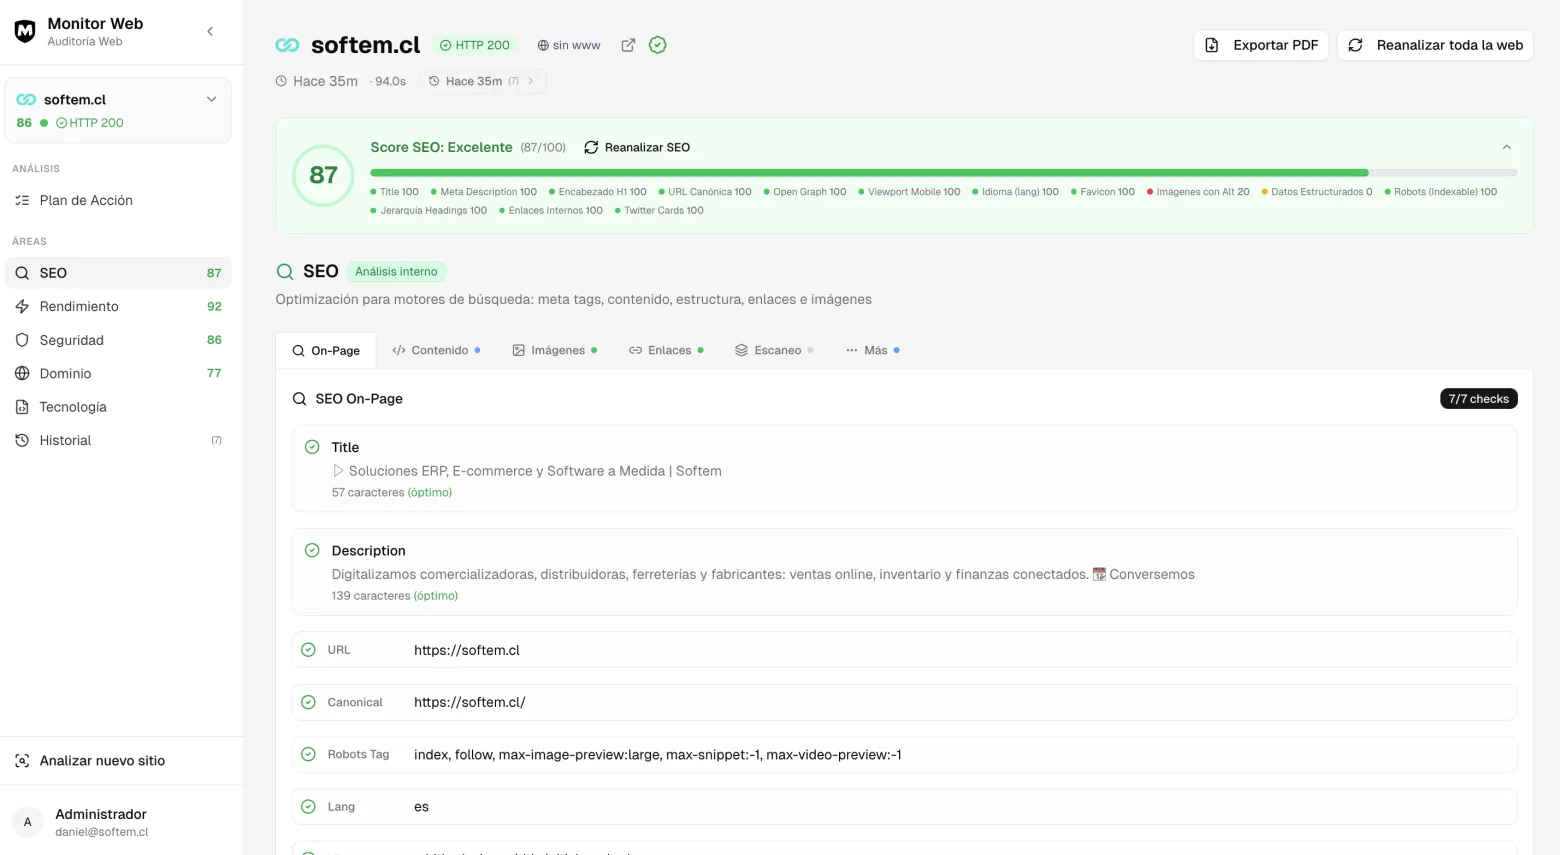1560x855 pixels.
Task: Click the Title check status circle
Action: (312, 447)
